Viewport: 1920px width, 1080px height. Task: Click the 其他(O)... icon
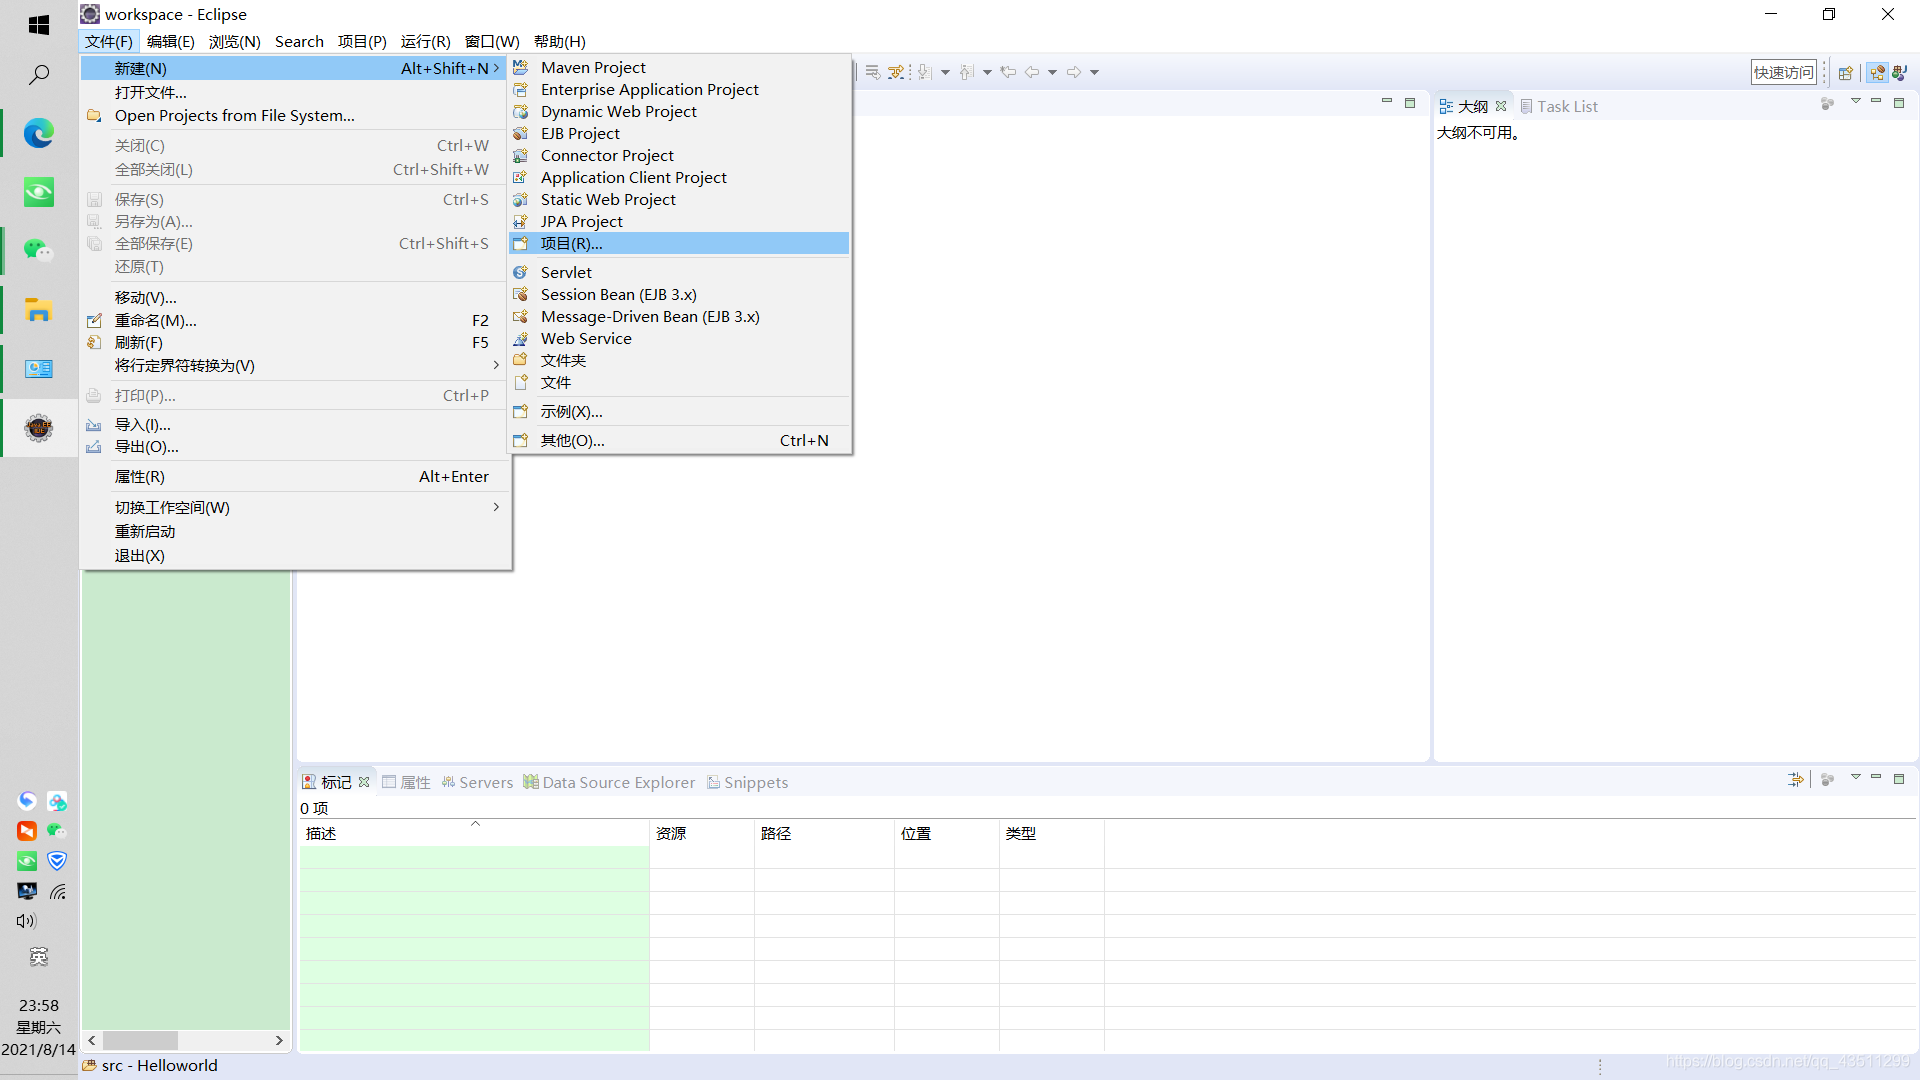[520, 440]
